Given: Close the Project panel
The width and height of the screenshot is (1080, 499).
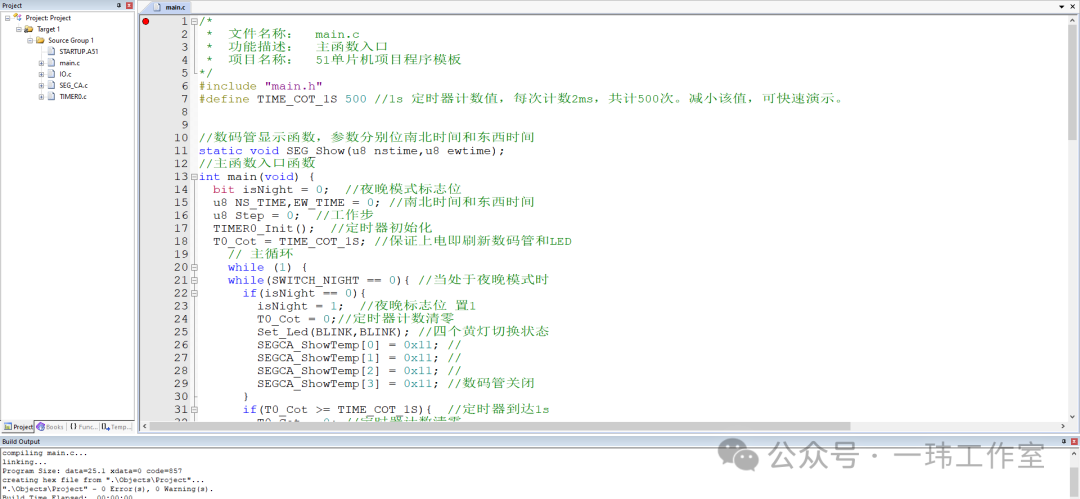Looking at the screenshot, I should [x=130, y=5].
